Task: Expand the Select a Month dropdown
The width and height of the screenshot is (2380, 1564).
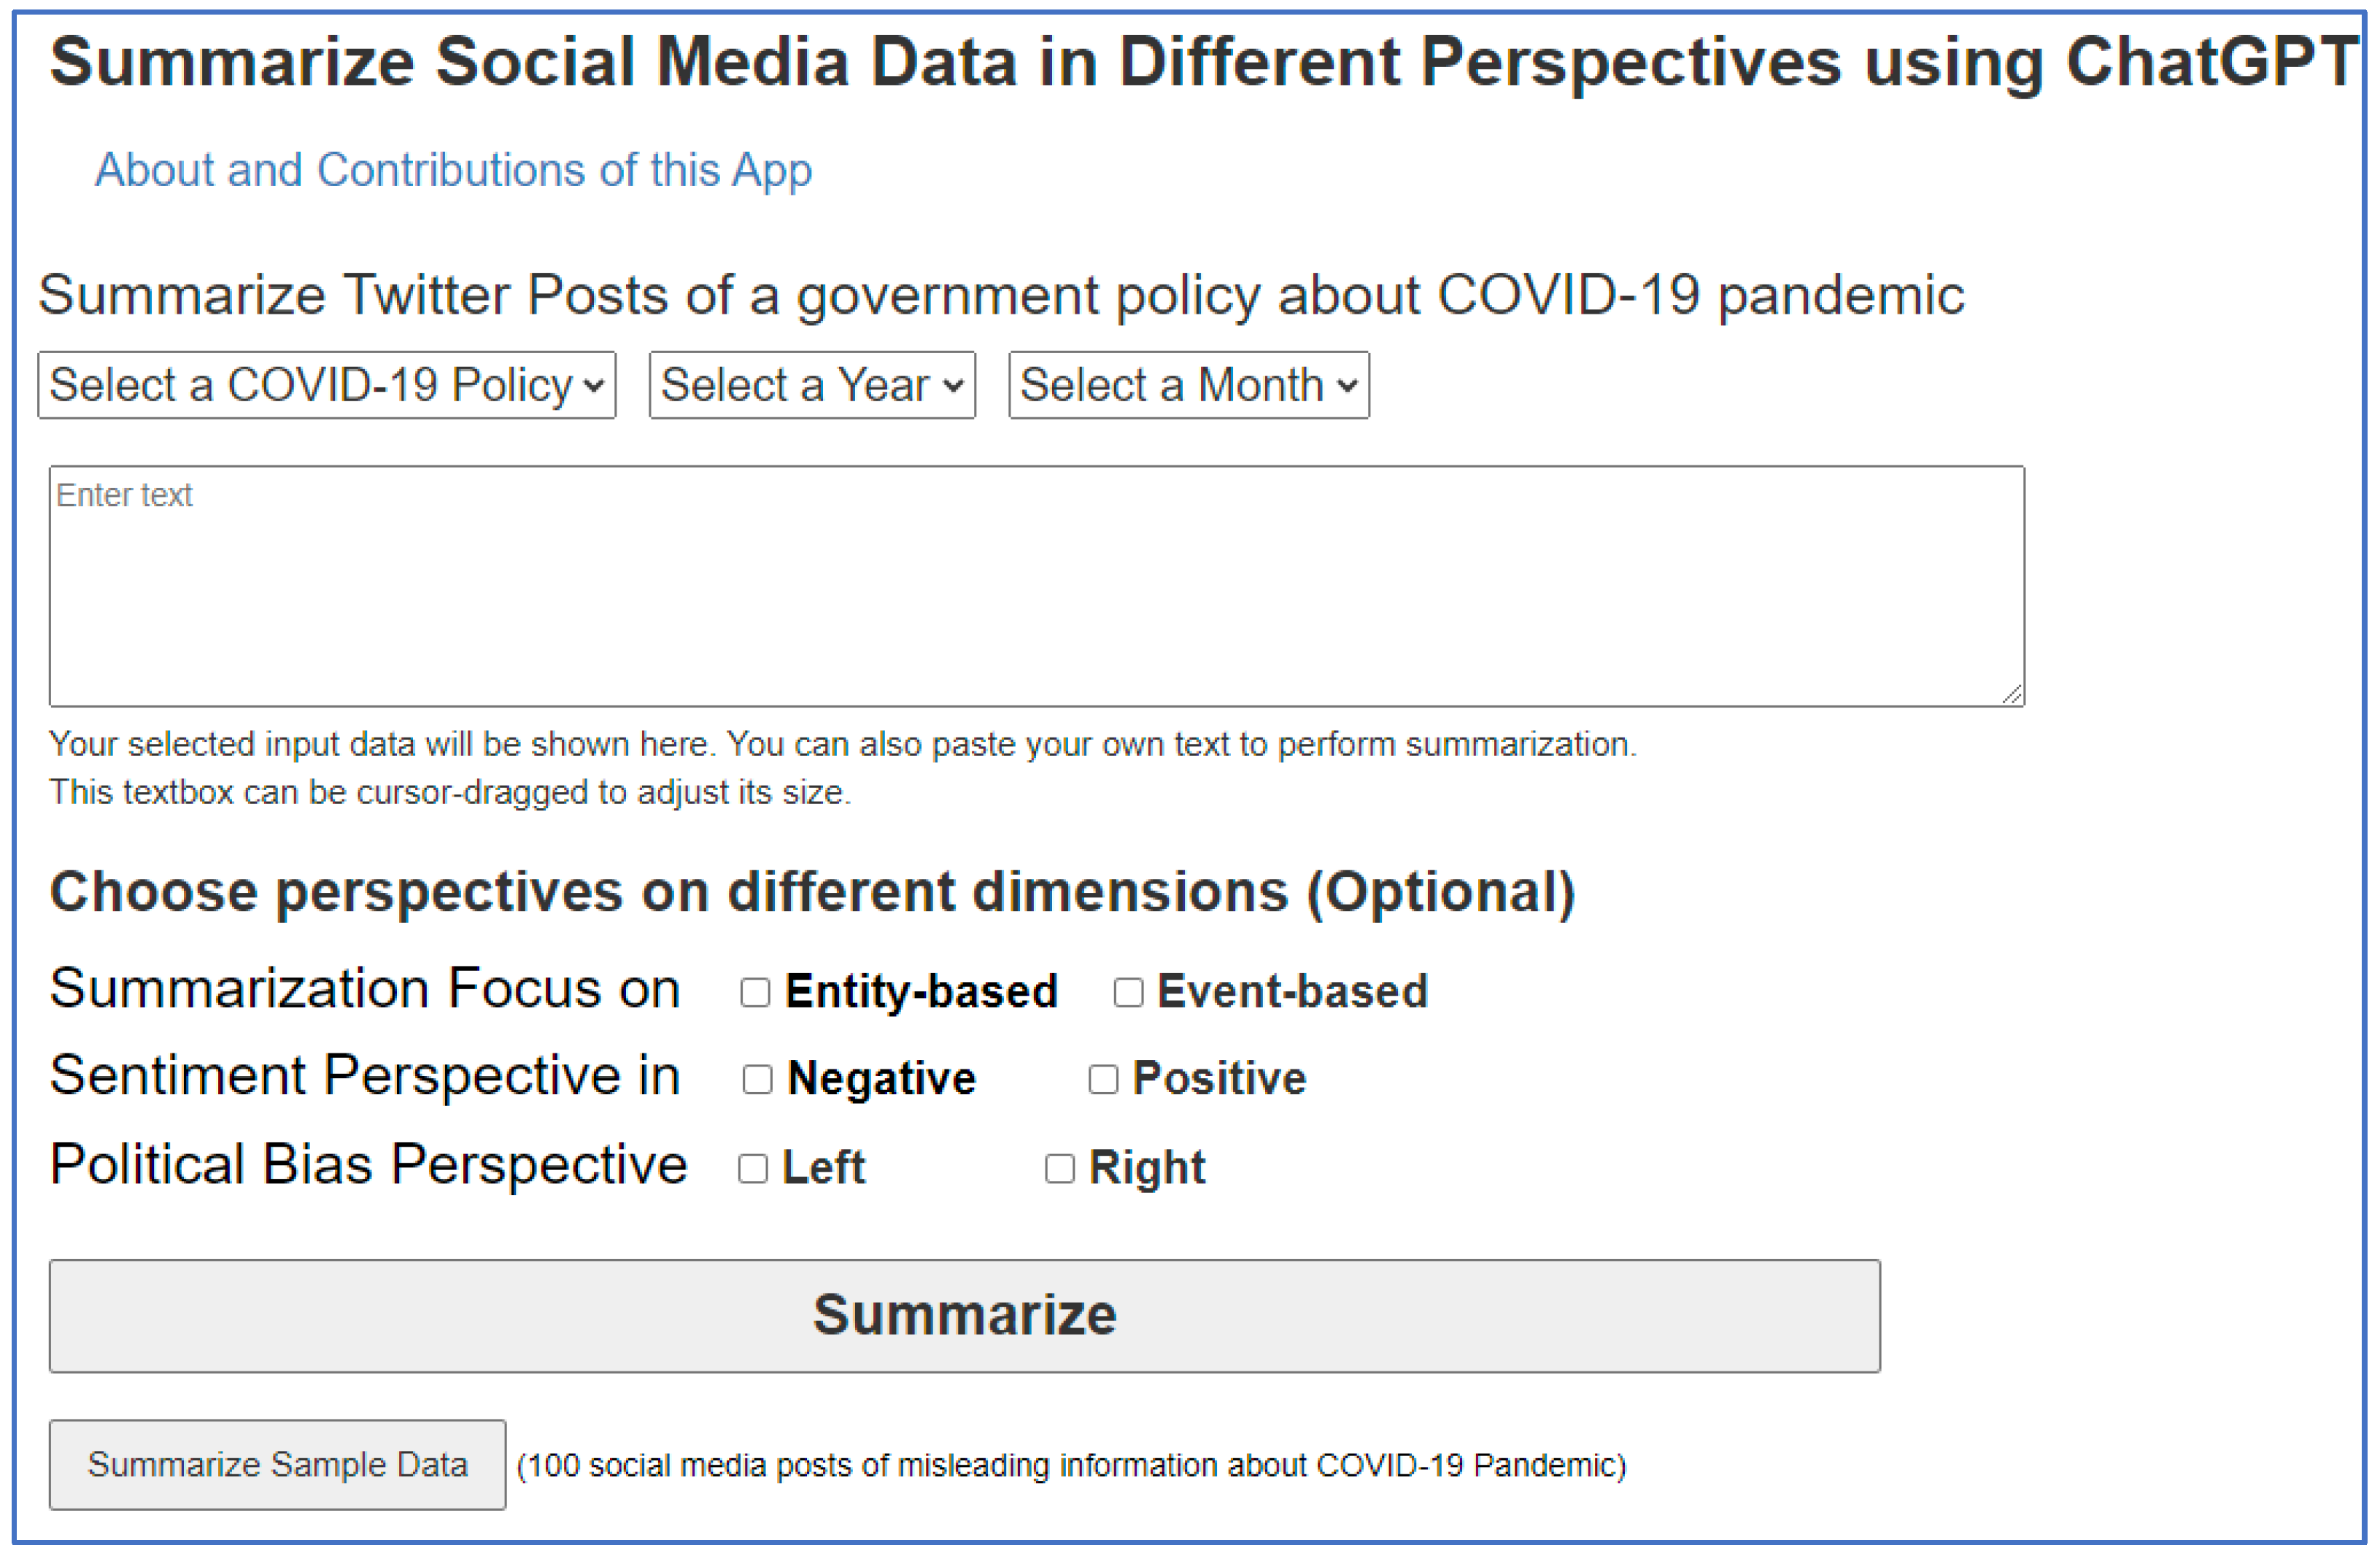Action: pyautogui.click(x=1188, y=385)
